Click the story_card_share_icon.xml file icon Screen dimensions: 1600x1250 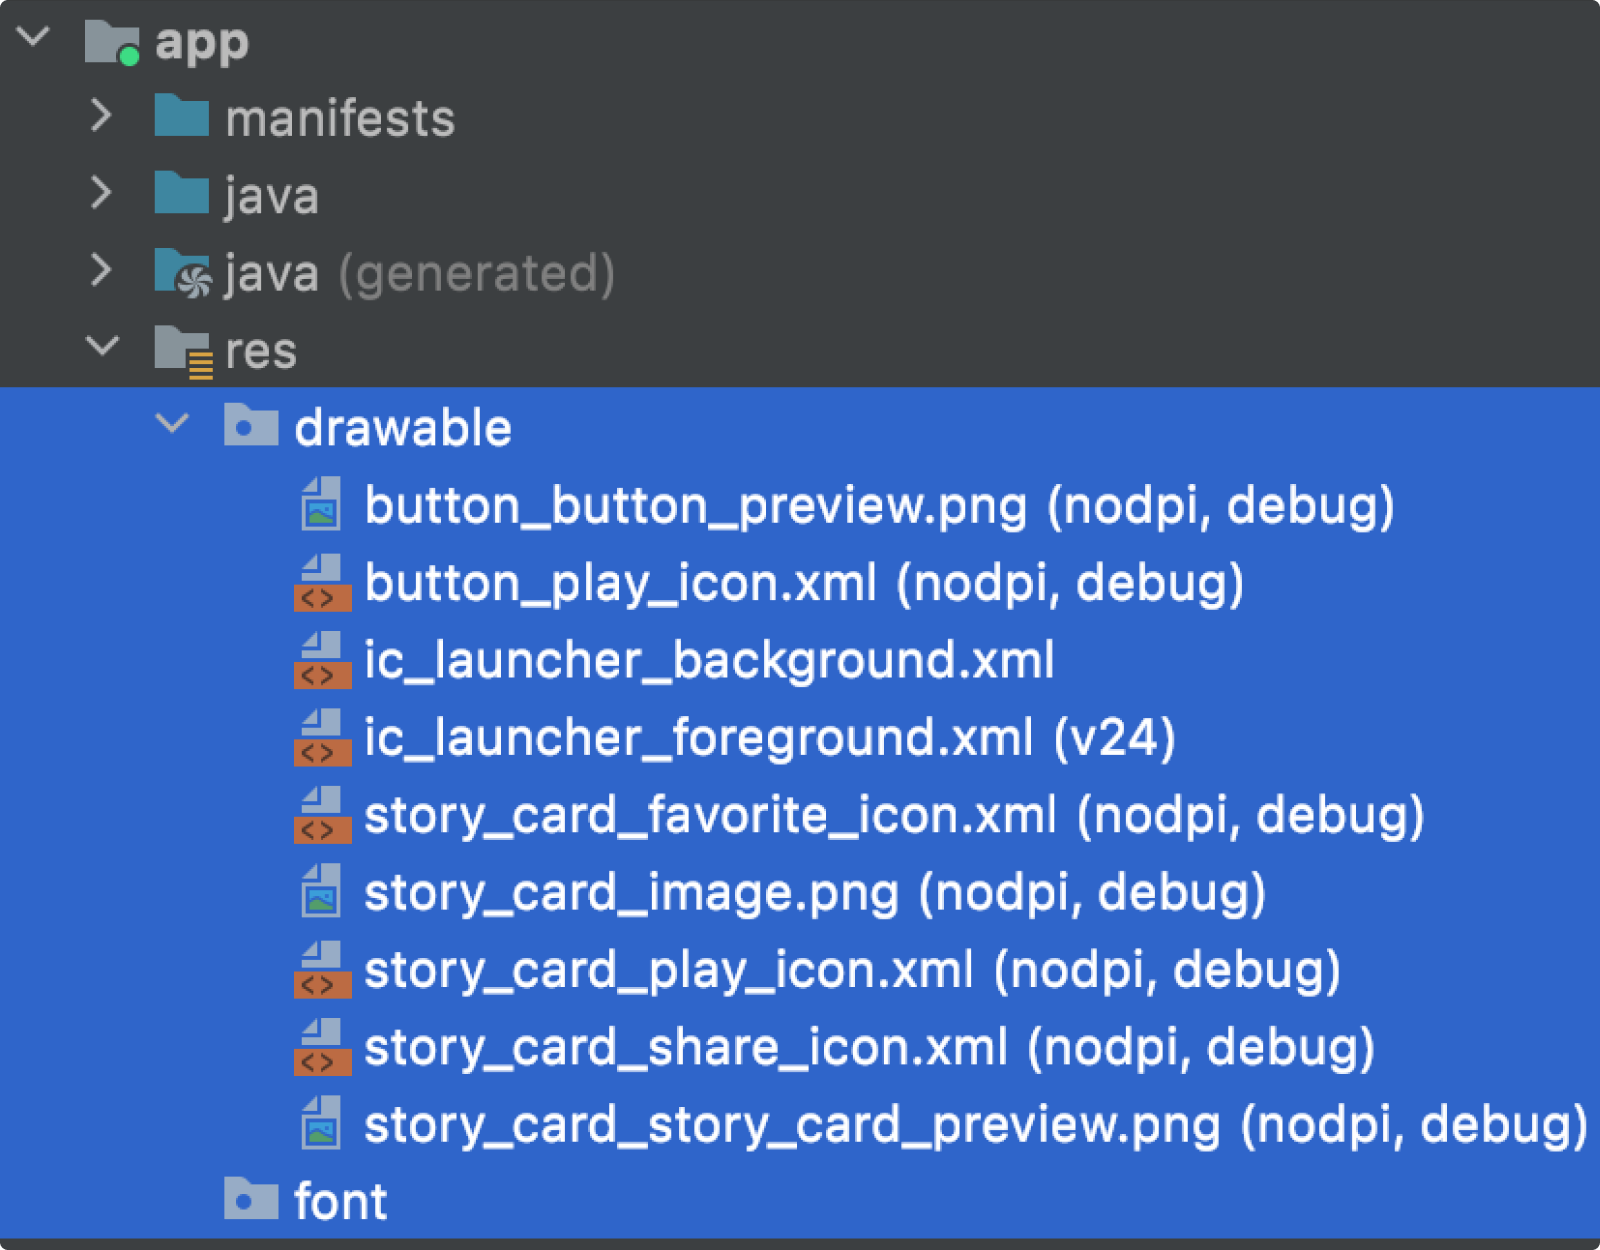322,1046
